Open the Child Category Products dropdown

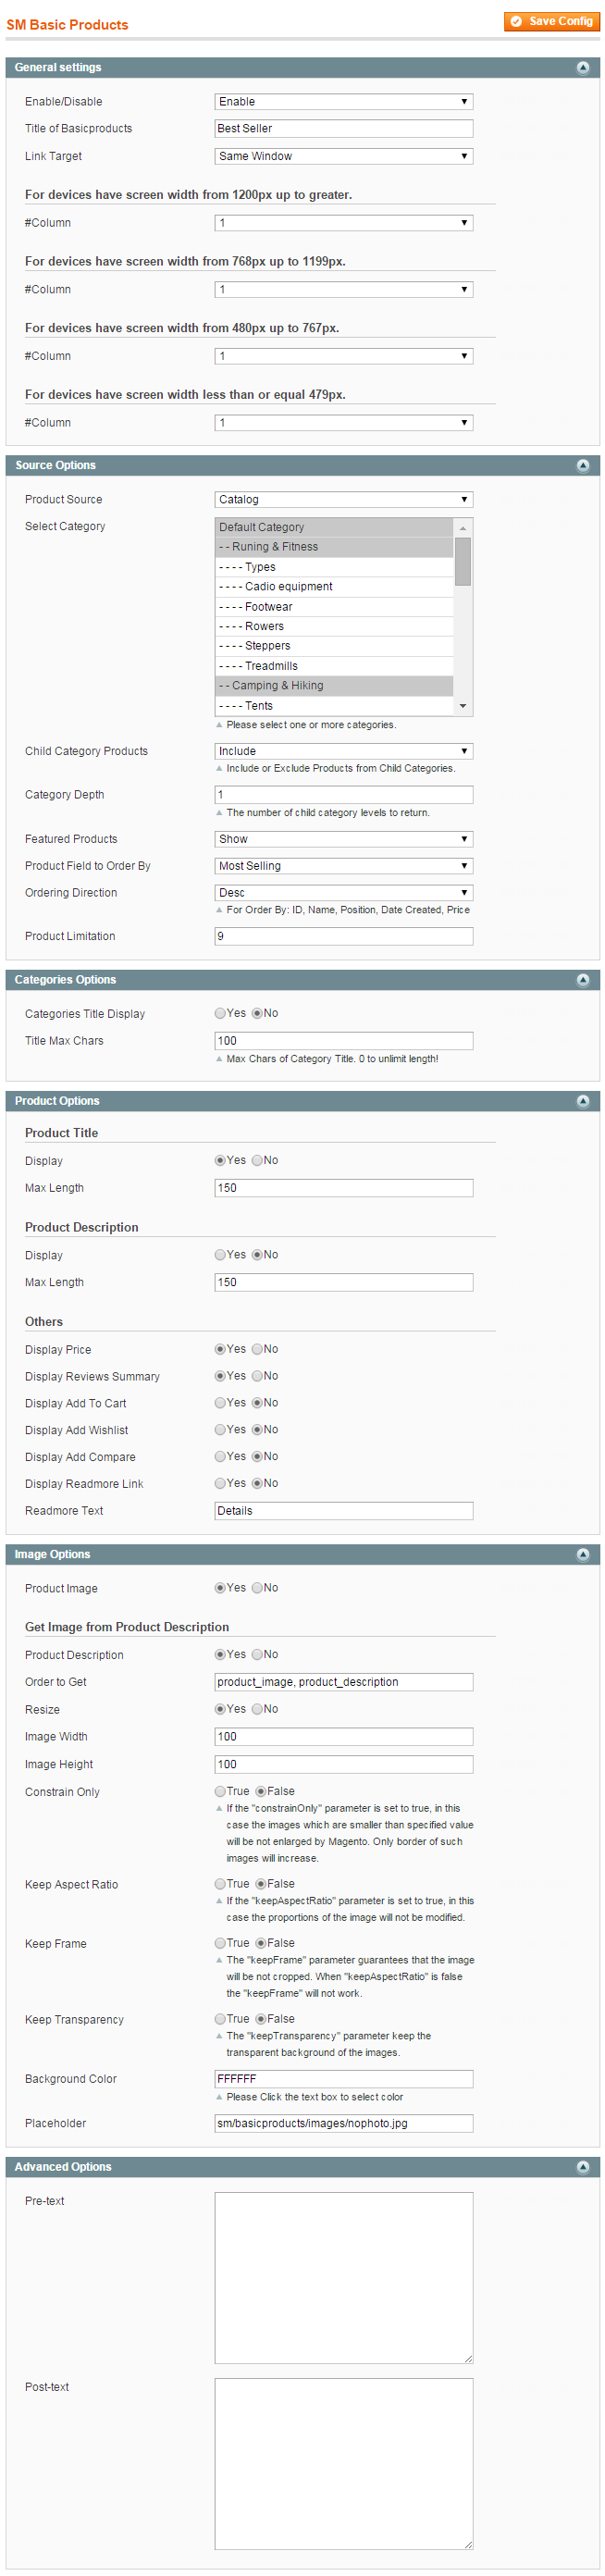tap(343, 752)
